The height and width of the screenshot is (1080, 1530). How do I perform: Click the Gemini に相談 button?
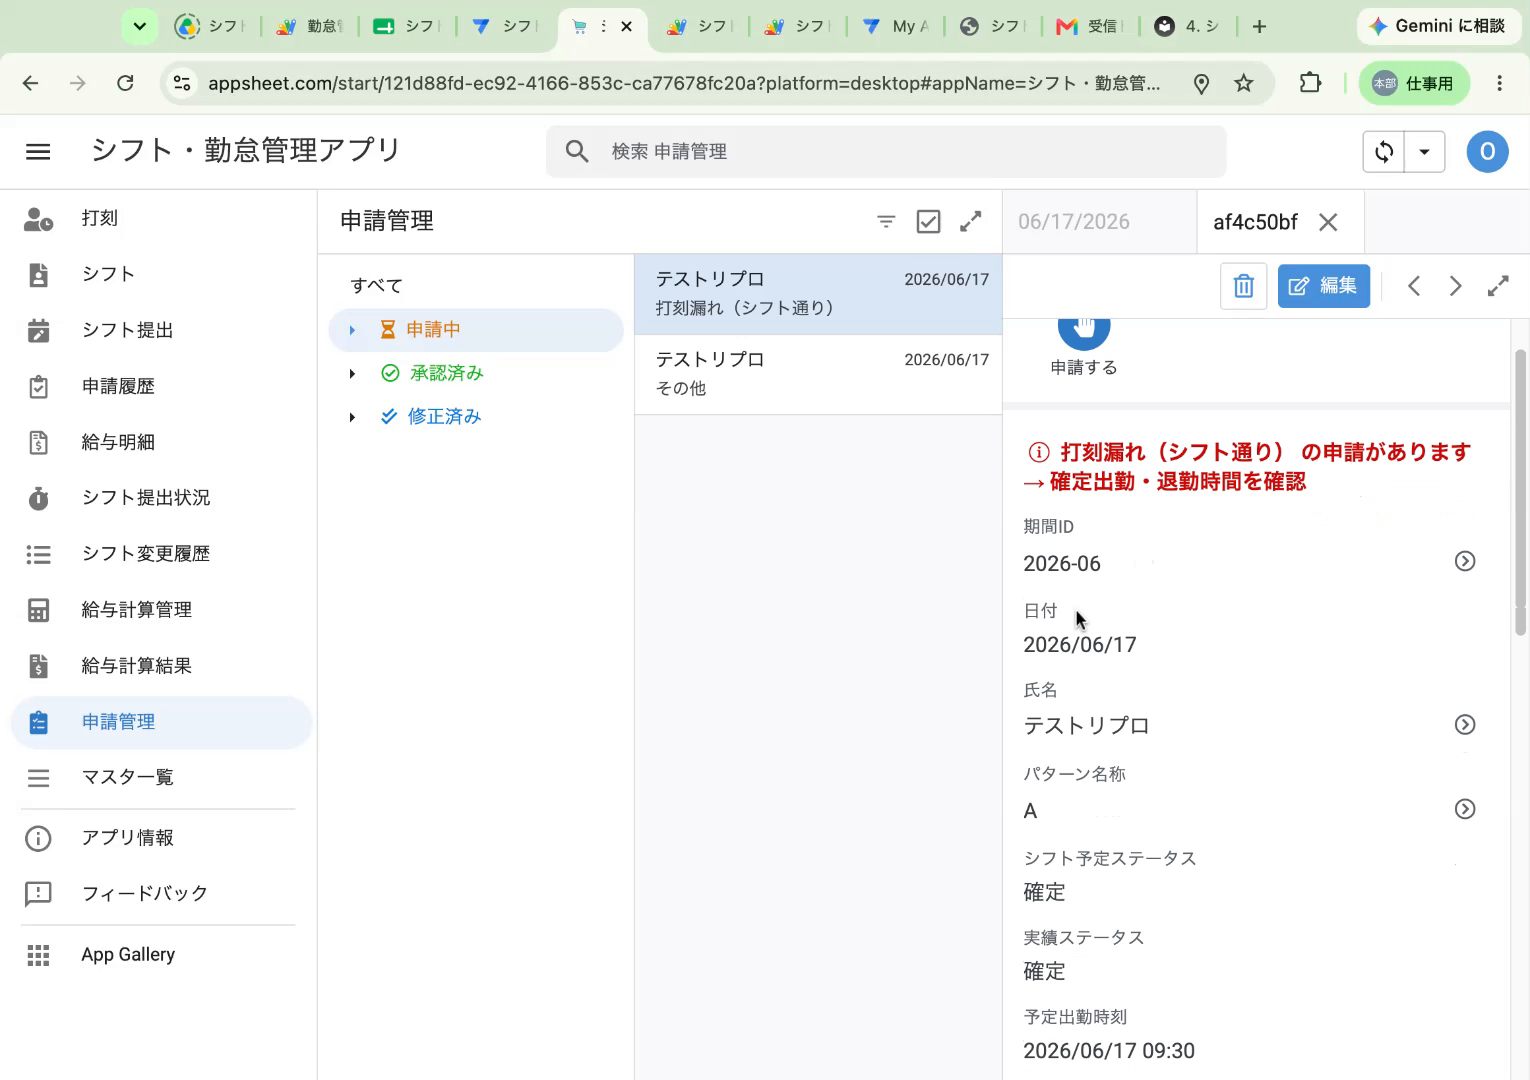(x=1438, y=26)
